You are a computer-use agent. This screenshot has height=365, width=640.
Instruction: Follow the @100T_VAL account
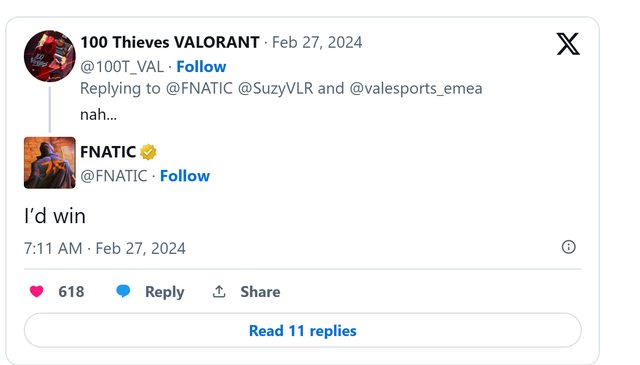click(x=201, y=67)
